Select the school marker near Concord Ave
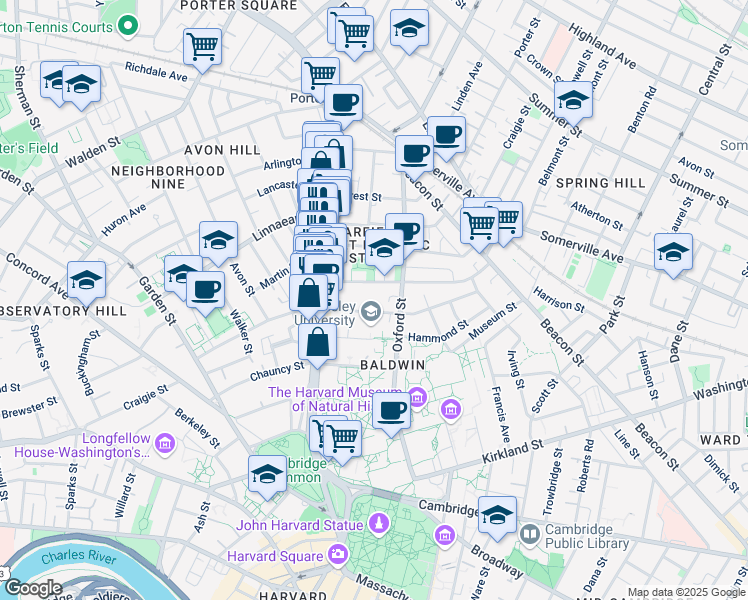Image resolution: width=748 pixels, height=600 pixels. [86, 283]
